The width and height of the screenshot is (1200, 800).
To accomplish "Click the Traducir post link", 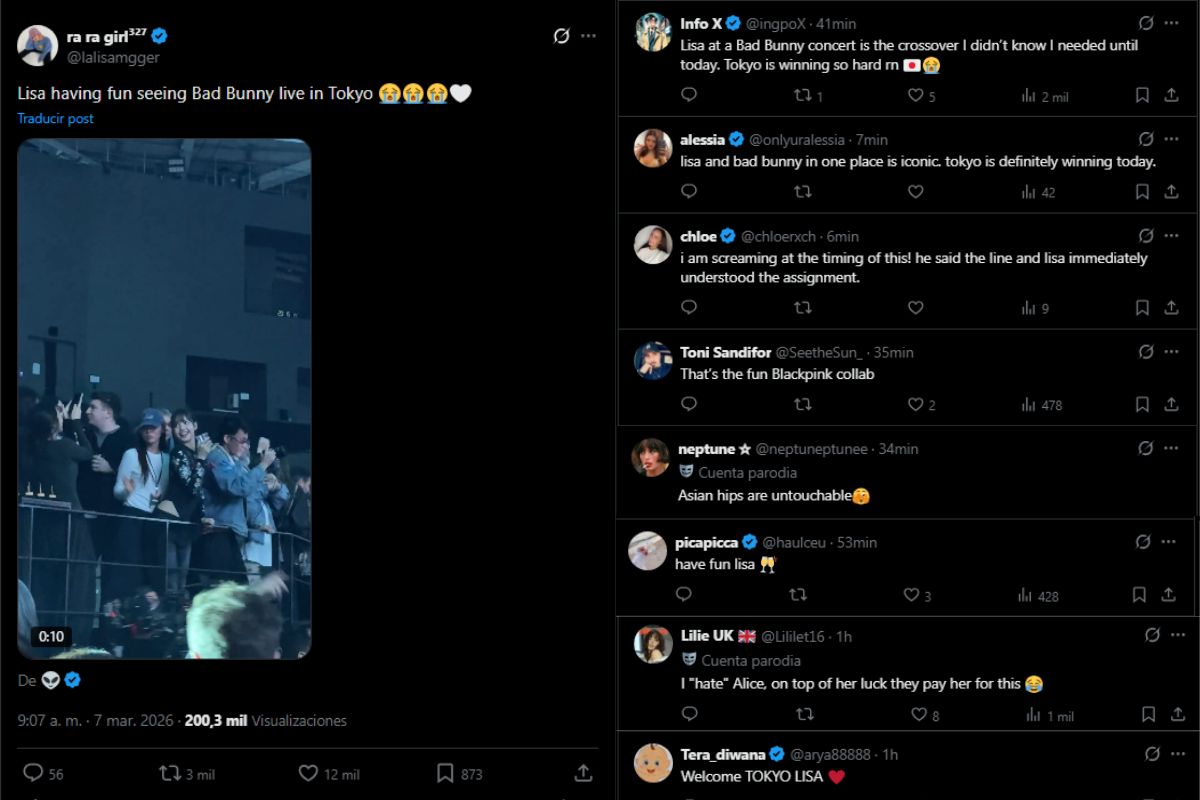I will 54,118.
